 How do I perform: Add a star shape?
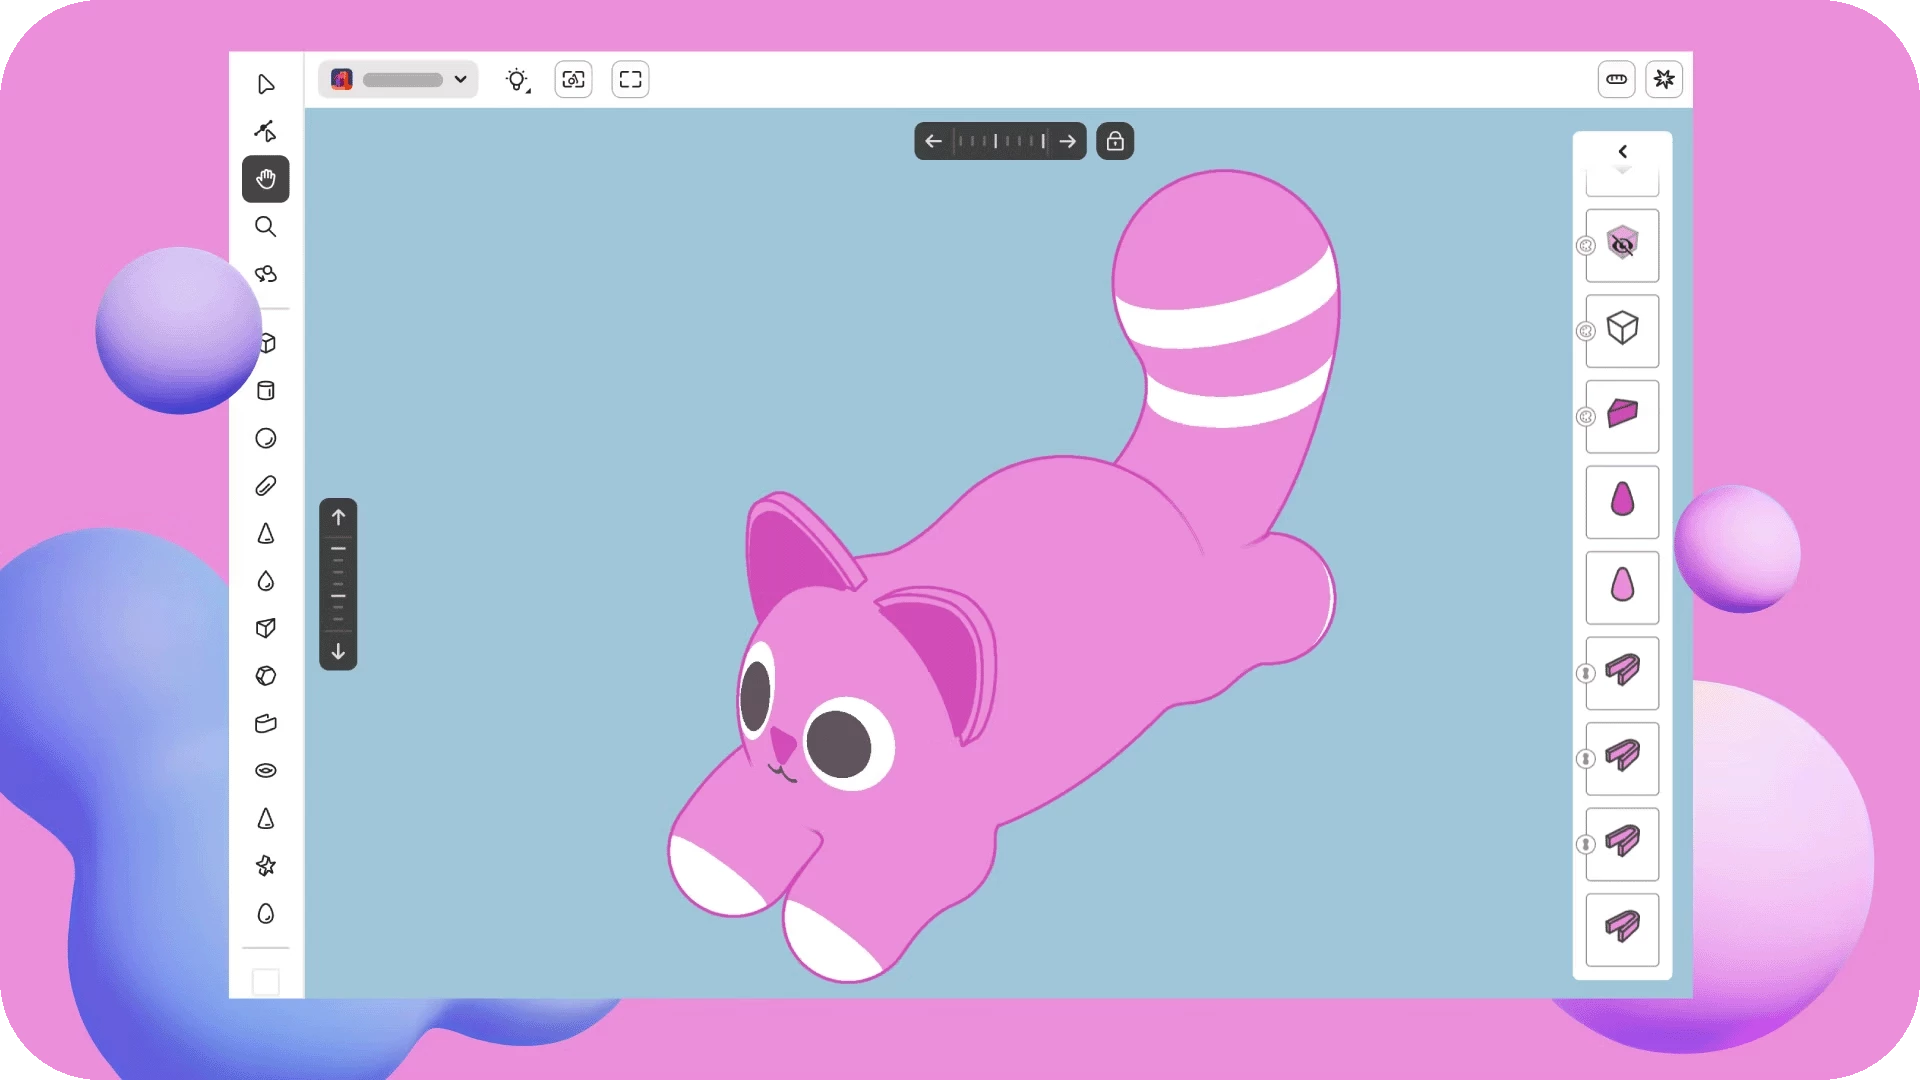(x=265, y=866)
